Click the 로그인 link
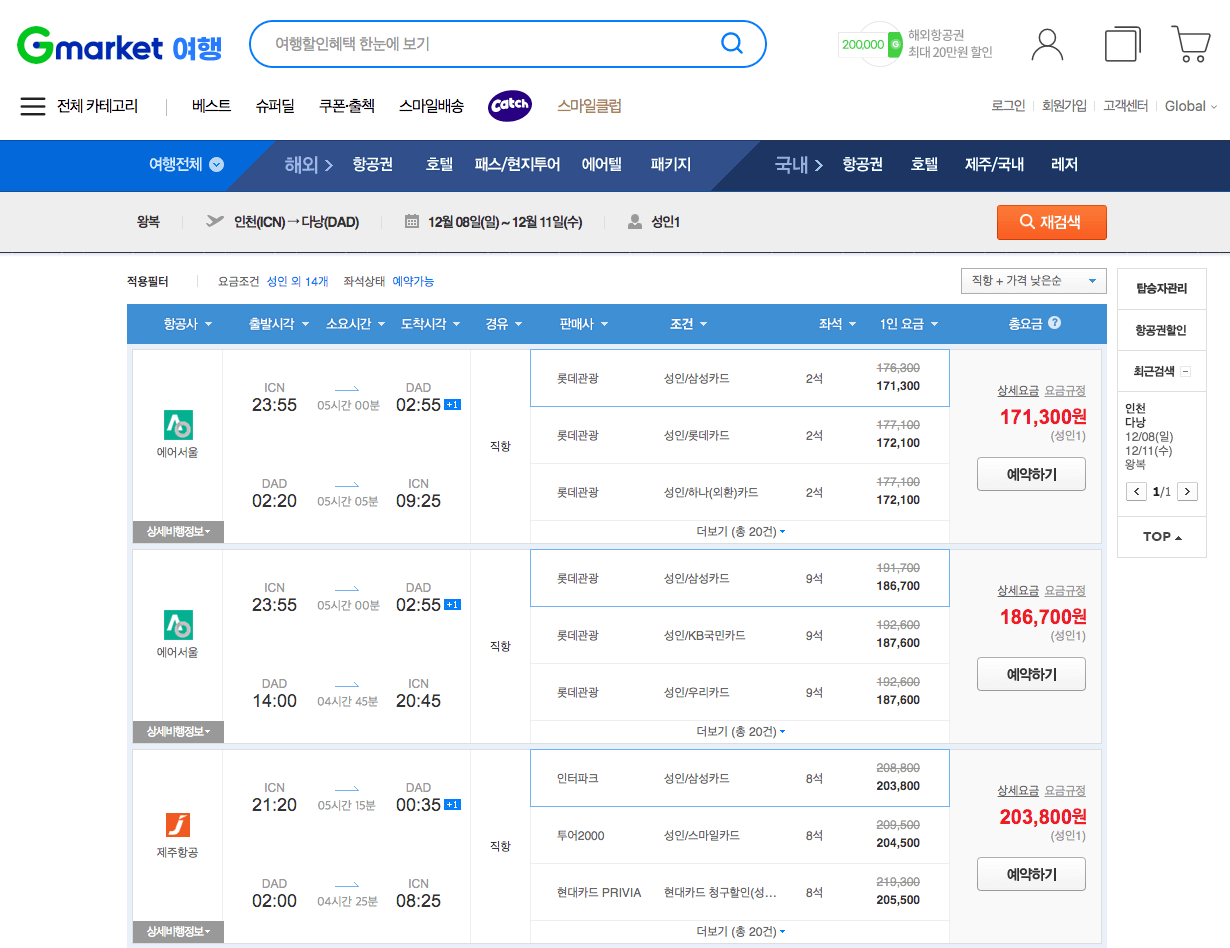Image resolution: width=1230 pixels, height=948 pixels. (x=1008, y=106)
